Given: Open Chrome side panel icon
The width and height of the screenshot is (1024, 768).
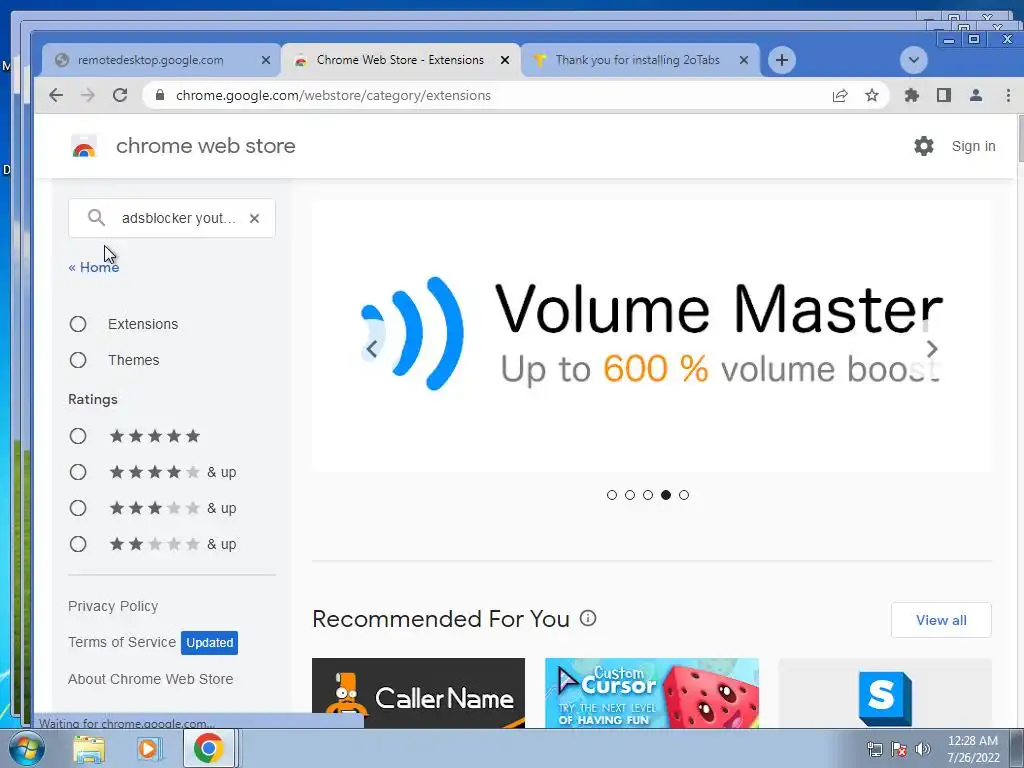Looking at the screenshot, I should click(x=944, y=95).
